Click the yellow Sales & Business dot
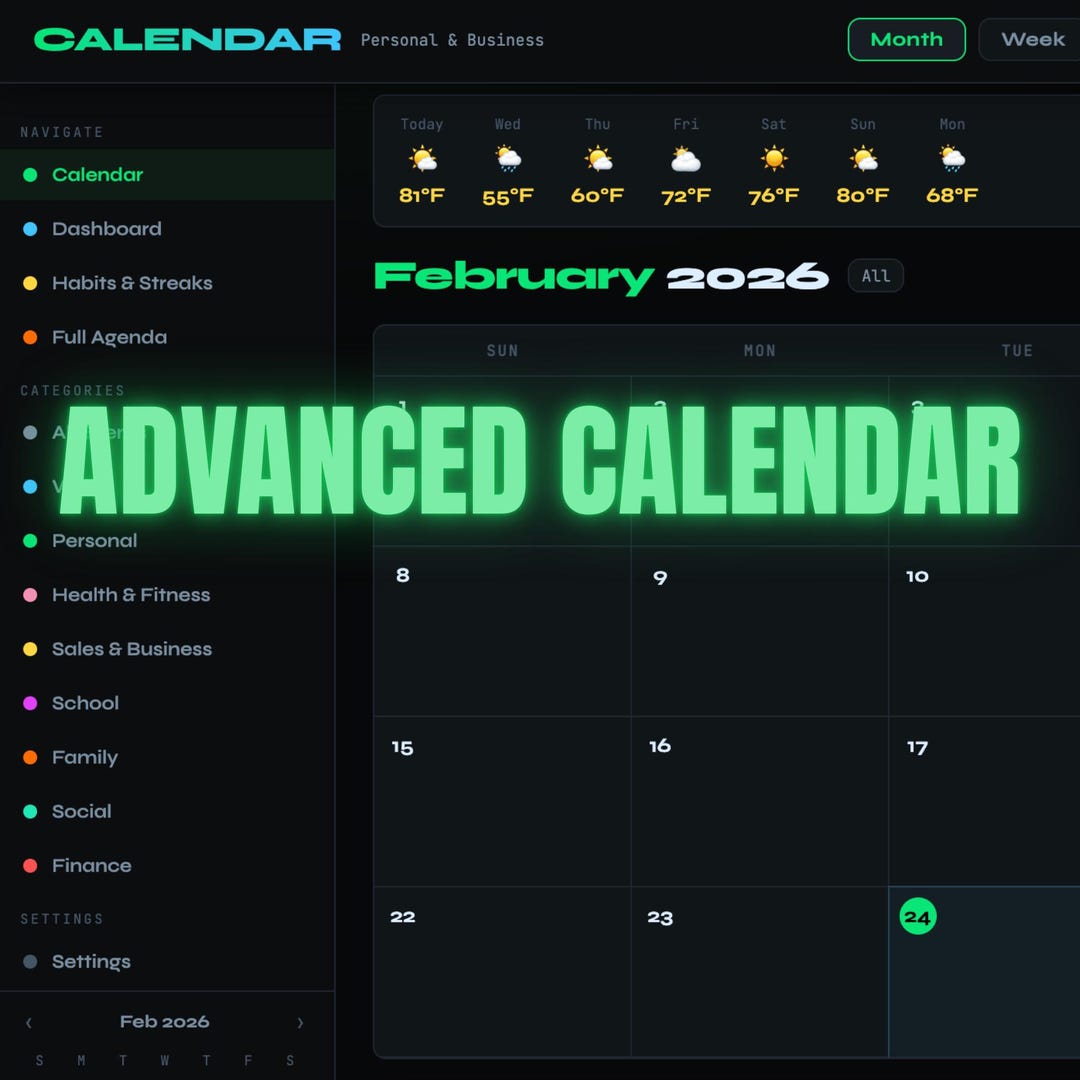The width and height of the screenshot is (1080, 1080). 30,649
